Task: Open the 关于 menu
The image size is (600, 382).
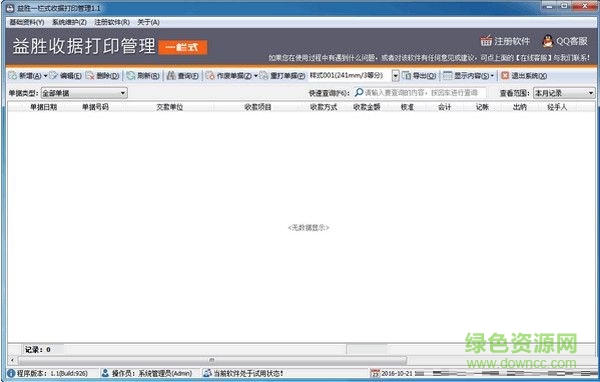Action: 148,22
